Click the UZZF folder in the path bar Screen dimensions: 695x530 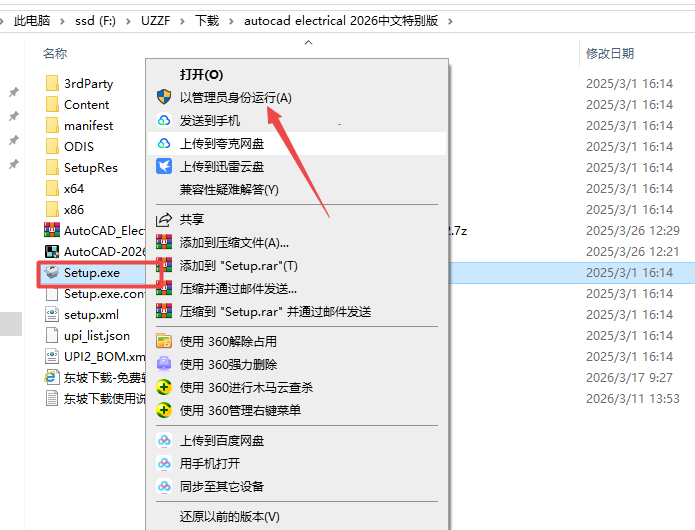(155, 20)
